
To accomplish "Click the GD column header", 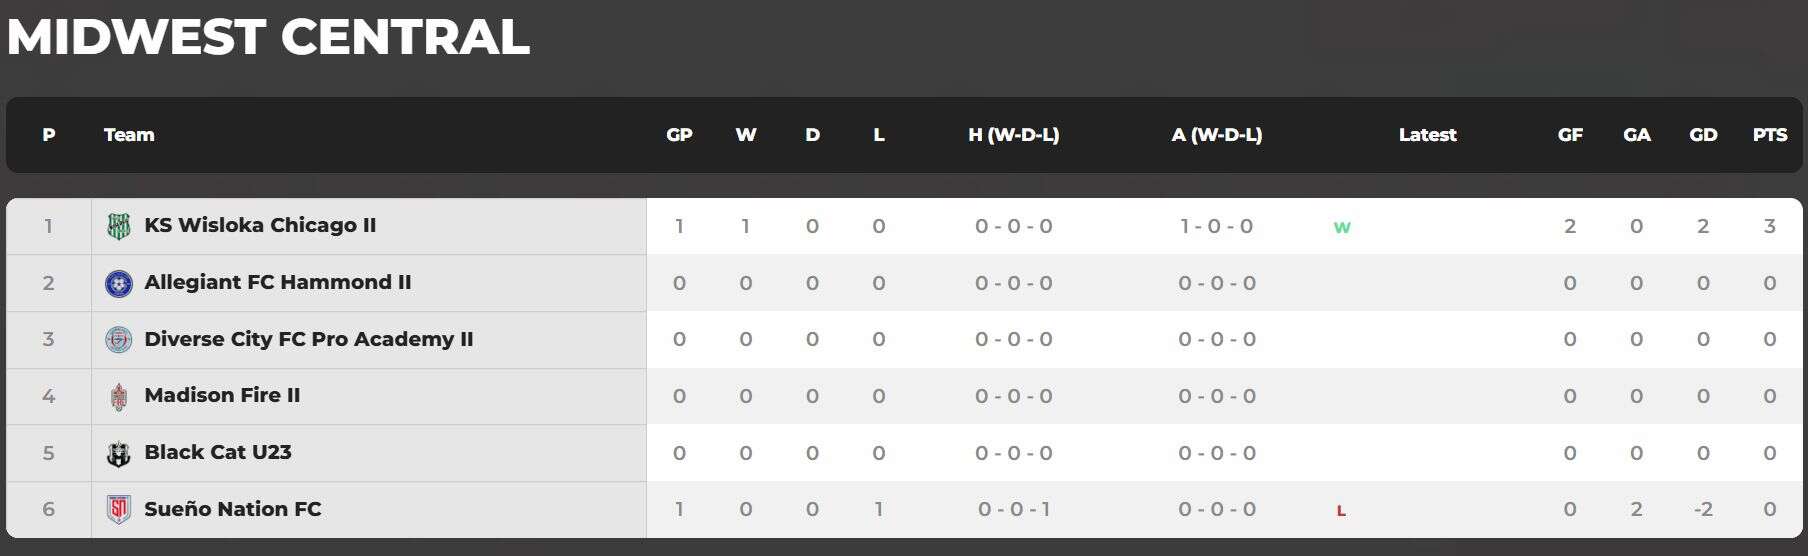I will 1703,135.
